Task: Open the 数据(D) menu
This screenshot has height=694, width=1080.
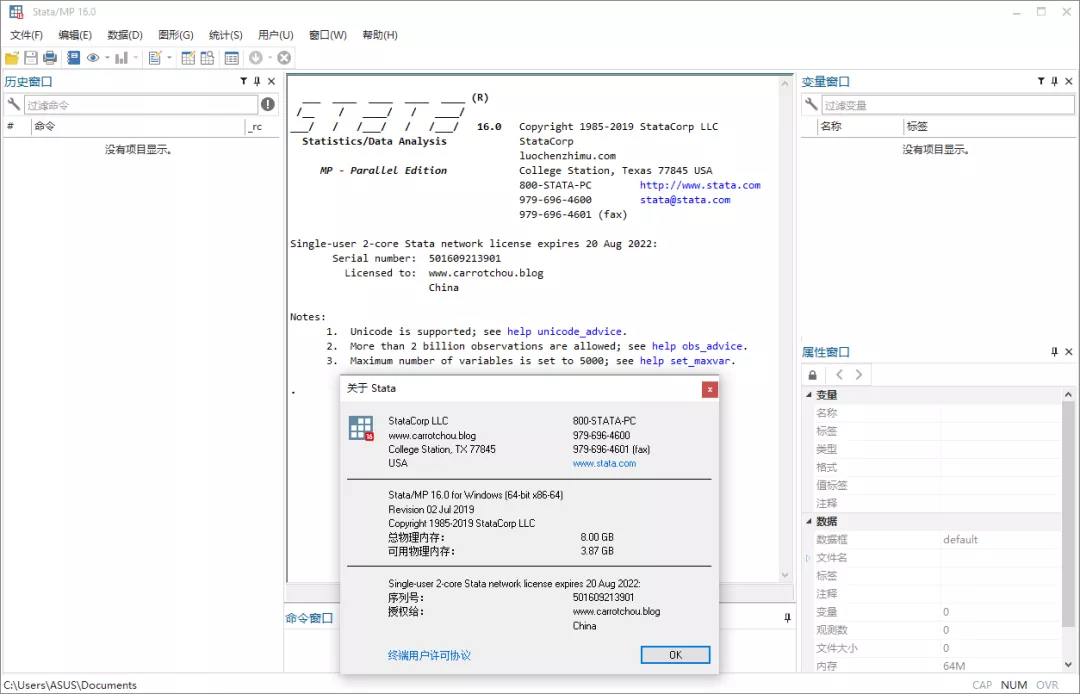Action: click(125, 35)
